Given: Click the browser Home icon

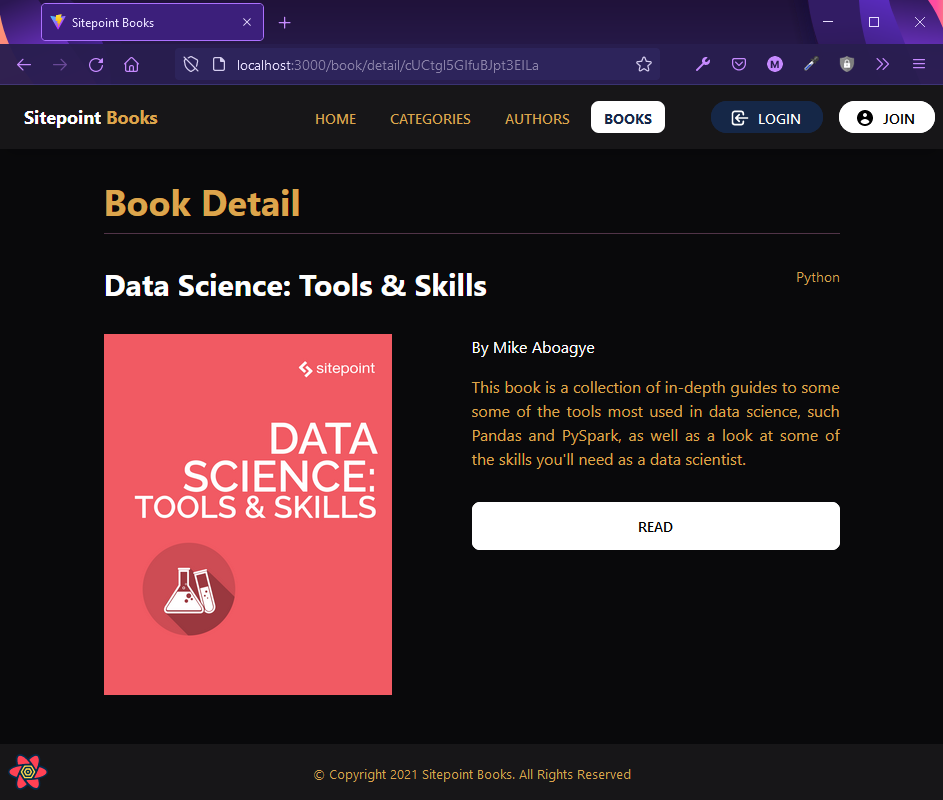Looking at the screenshot, I should click(x=131, y=64).
